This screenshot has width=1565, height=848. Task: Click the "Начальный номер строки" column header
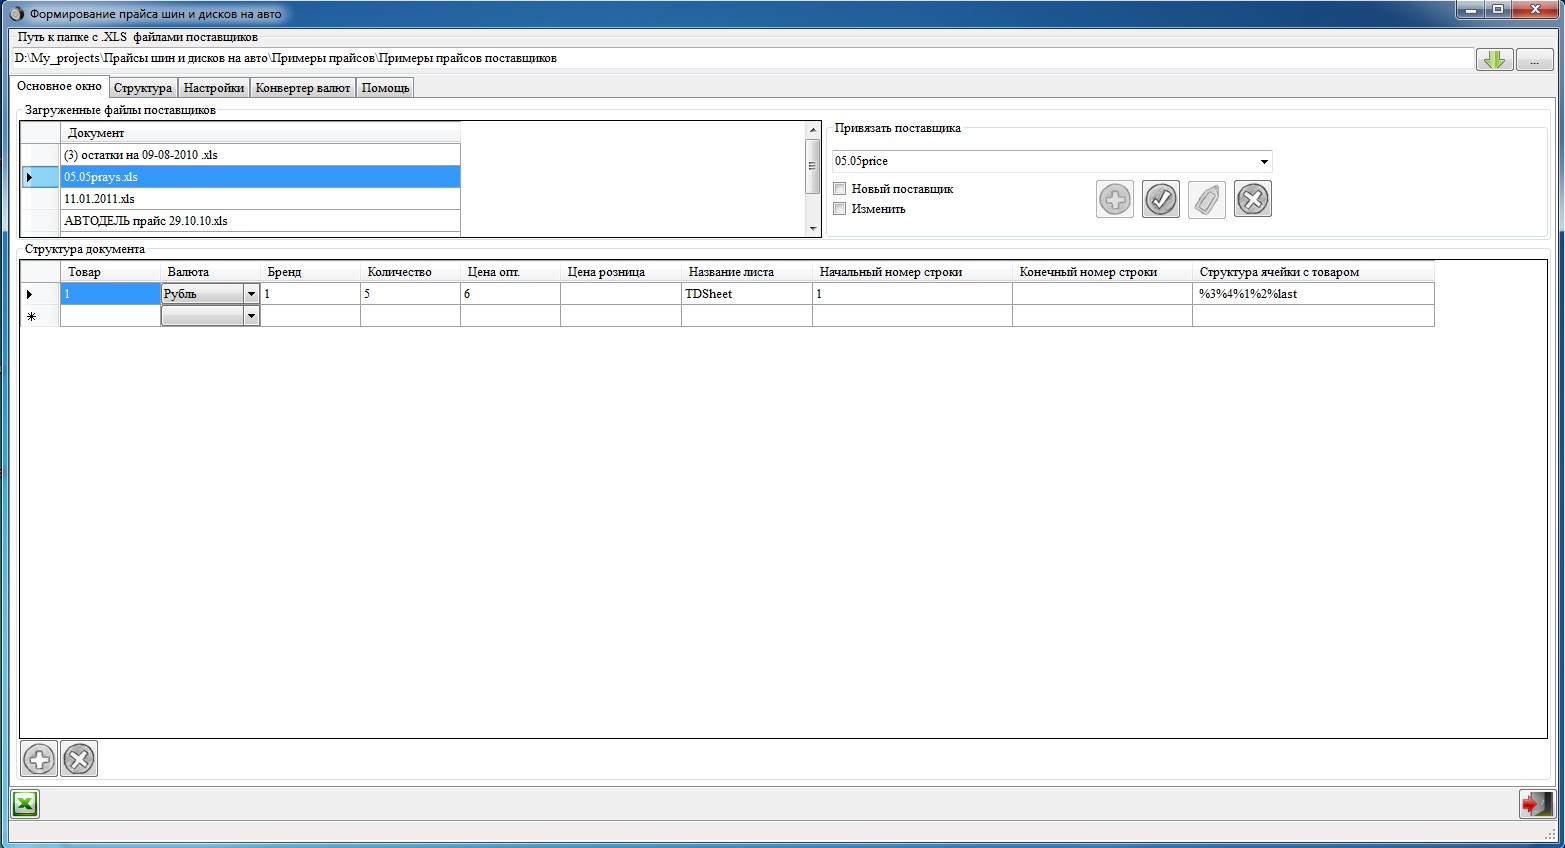[912, 272]
